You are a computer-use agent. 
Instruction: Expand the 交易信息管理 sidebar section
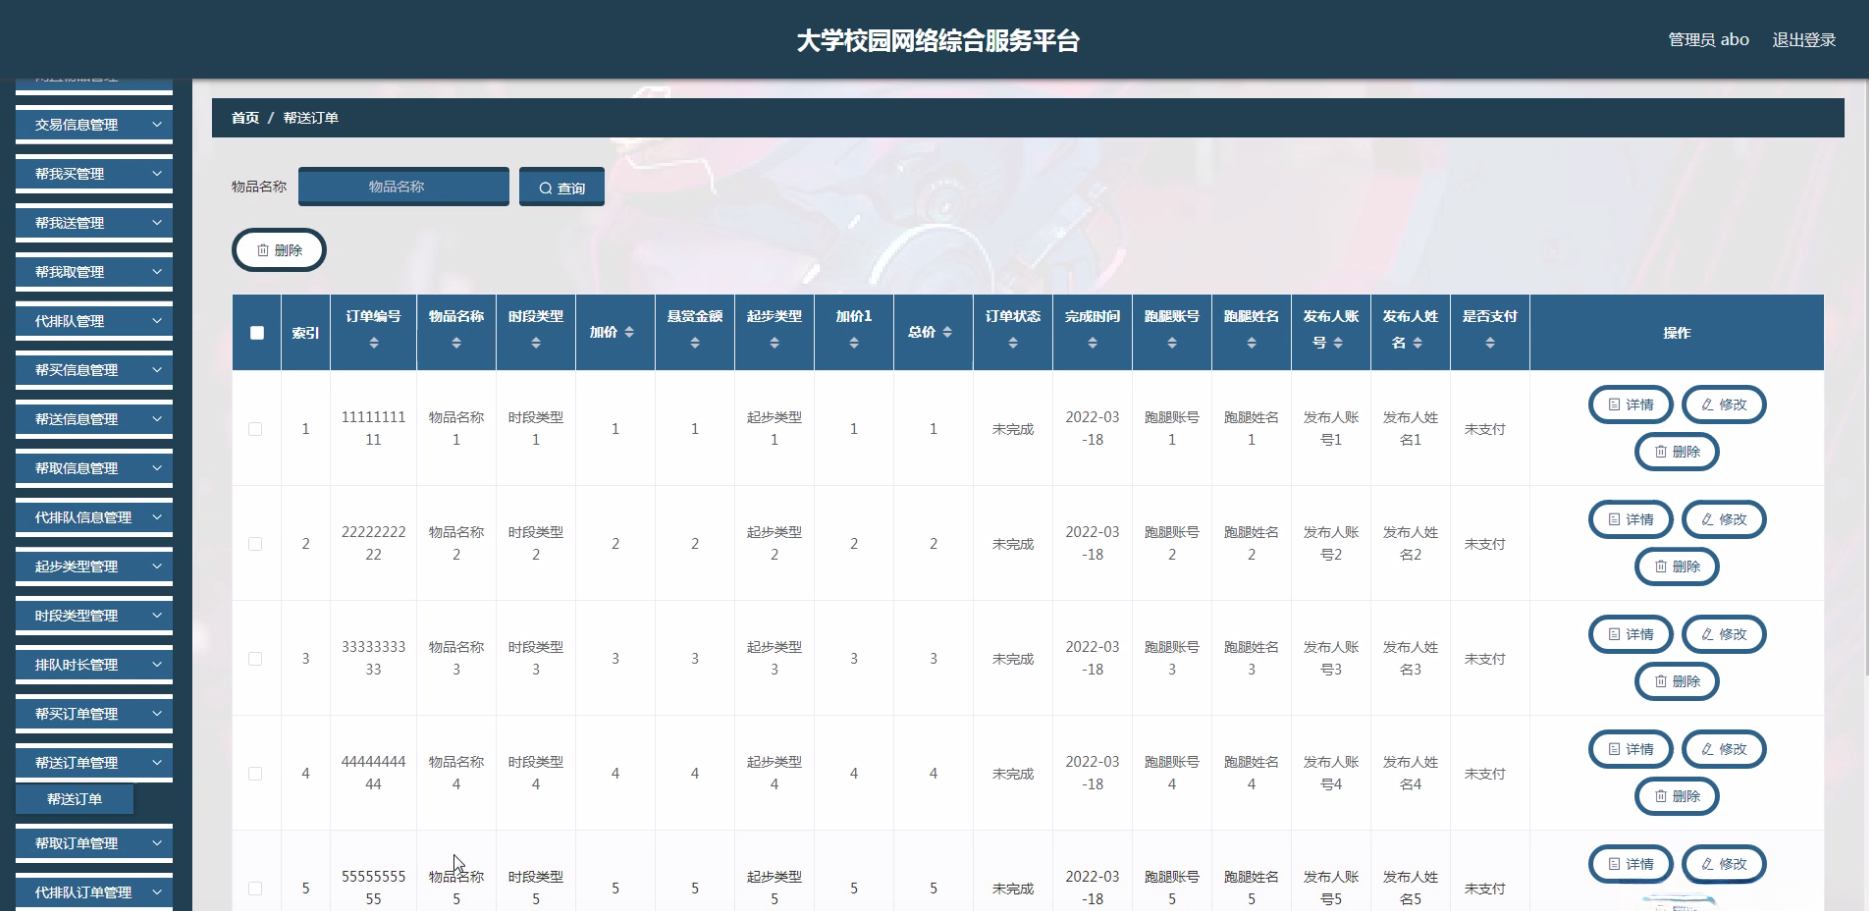93,124
